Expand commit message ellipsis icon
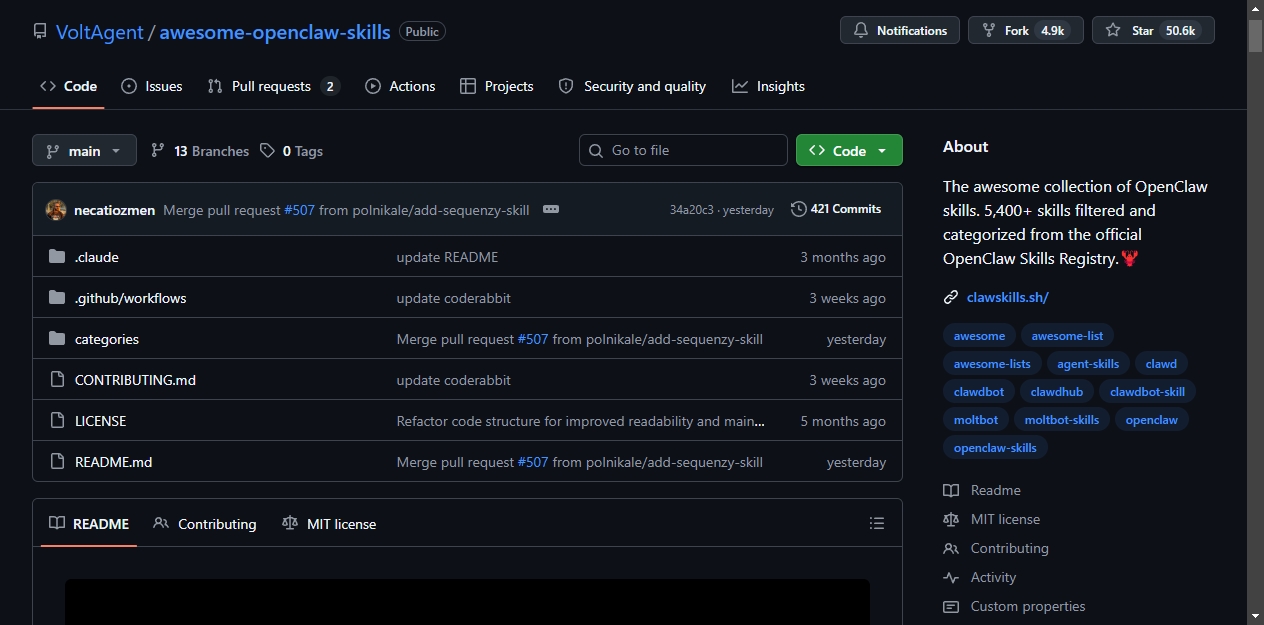The height and width of the screenshot is (625, 1264). (x=551, y=209)
